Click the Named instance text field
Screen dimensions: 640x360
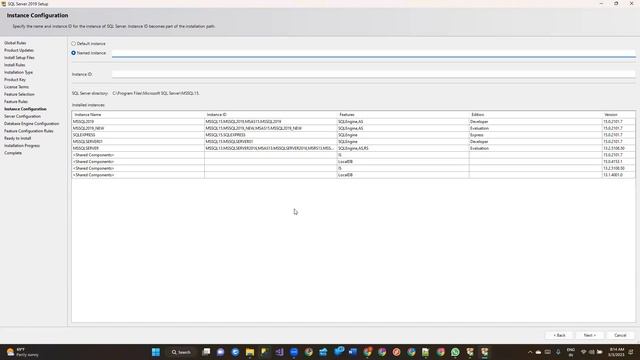(373, 53)
